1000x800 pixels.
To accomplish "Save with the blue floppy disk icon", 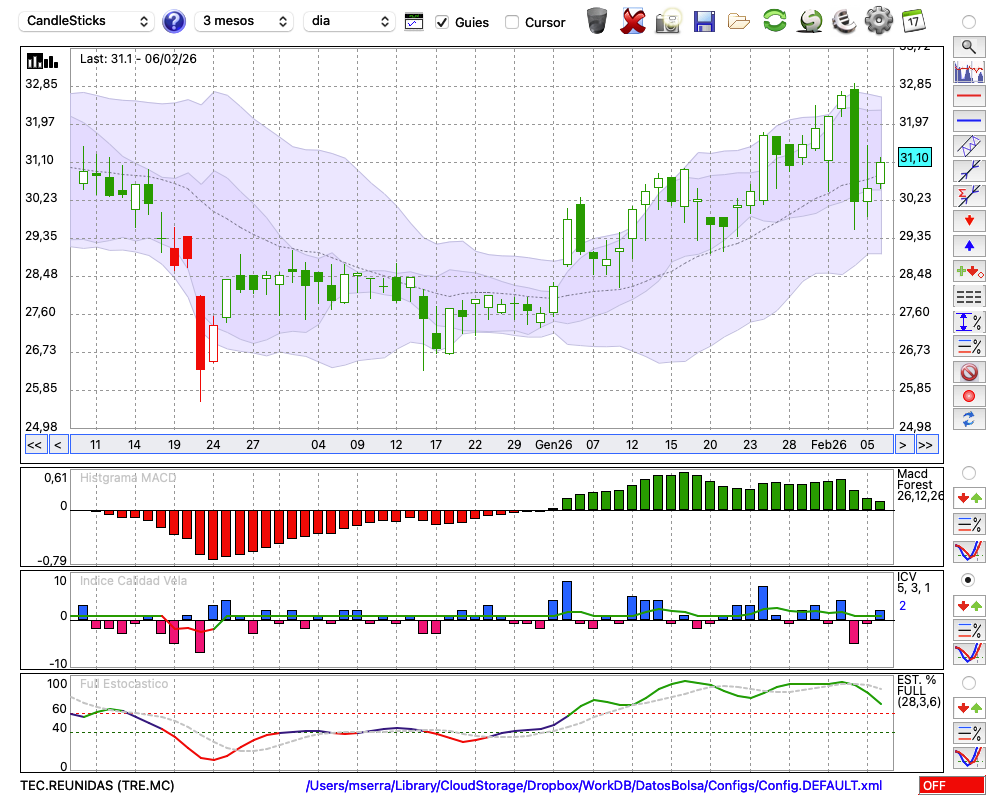I will point(704,21).
